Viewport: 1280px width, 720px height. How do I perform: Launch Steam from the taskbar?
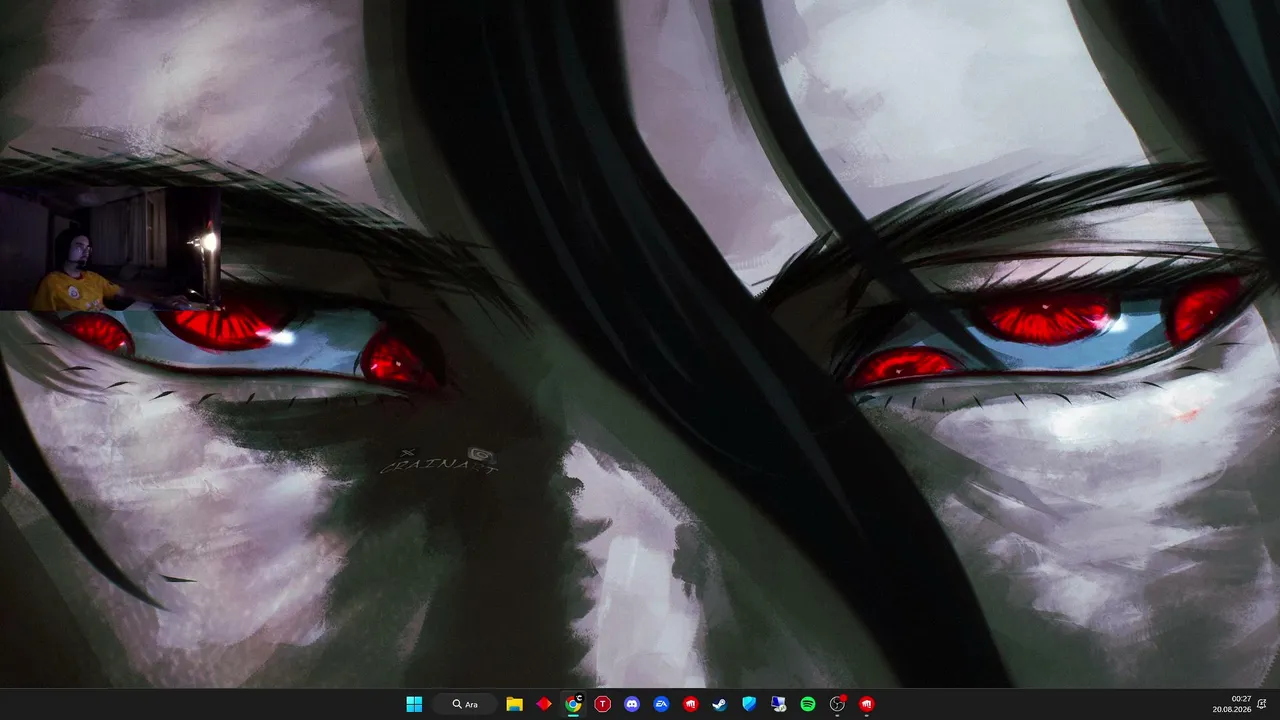click(x=720, y=704)
